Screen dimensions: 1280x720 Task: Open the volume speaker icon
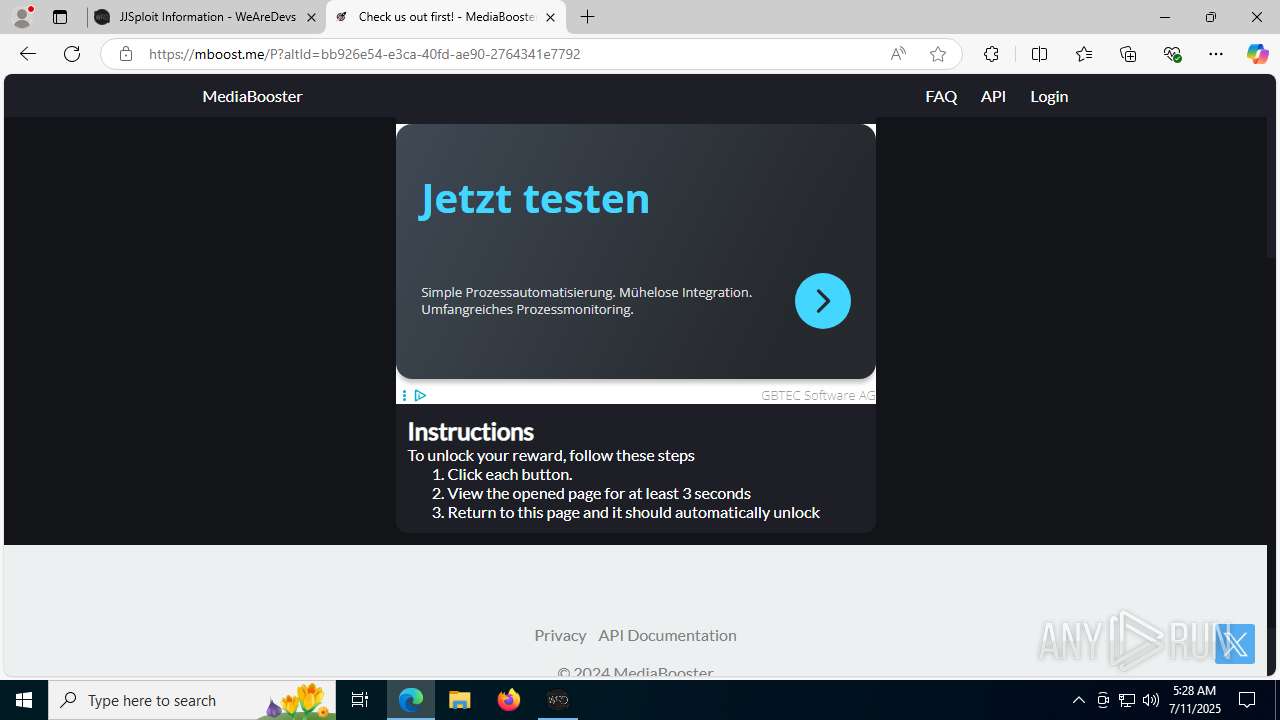[x=1151, y=700]
